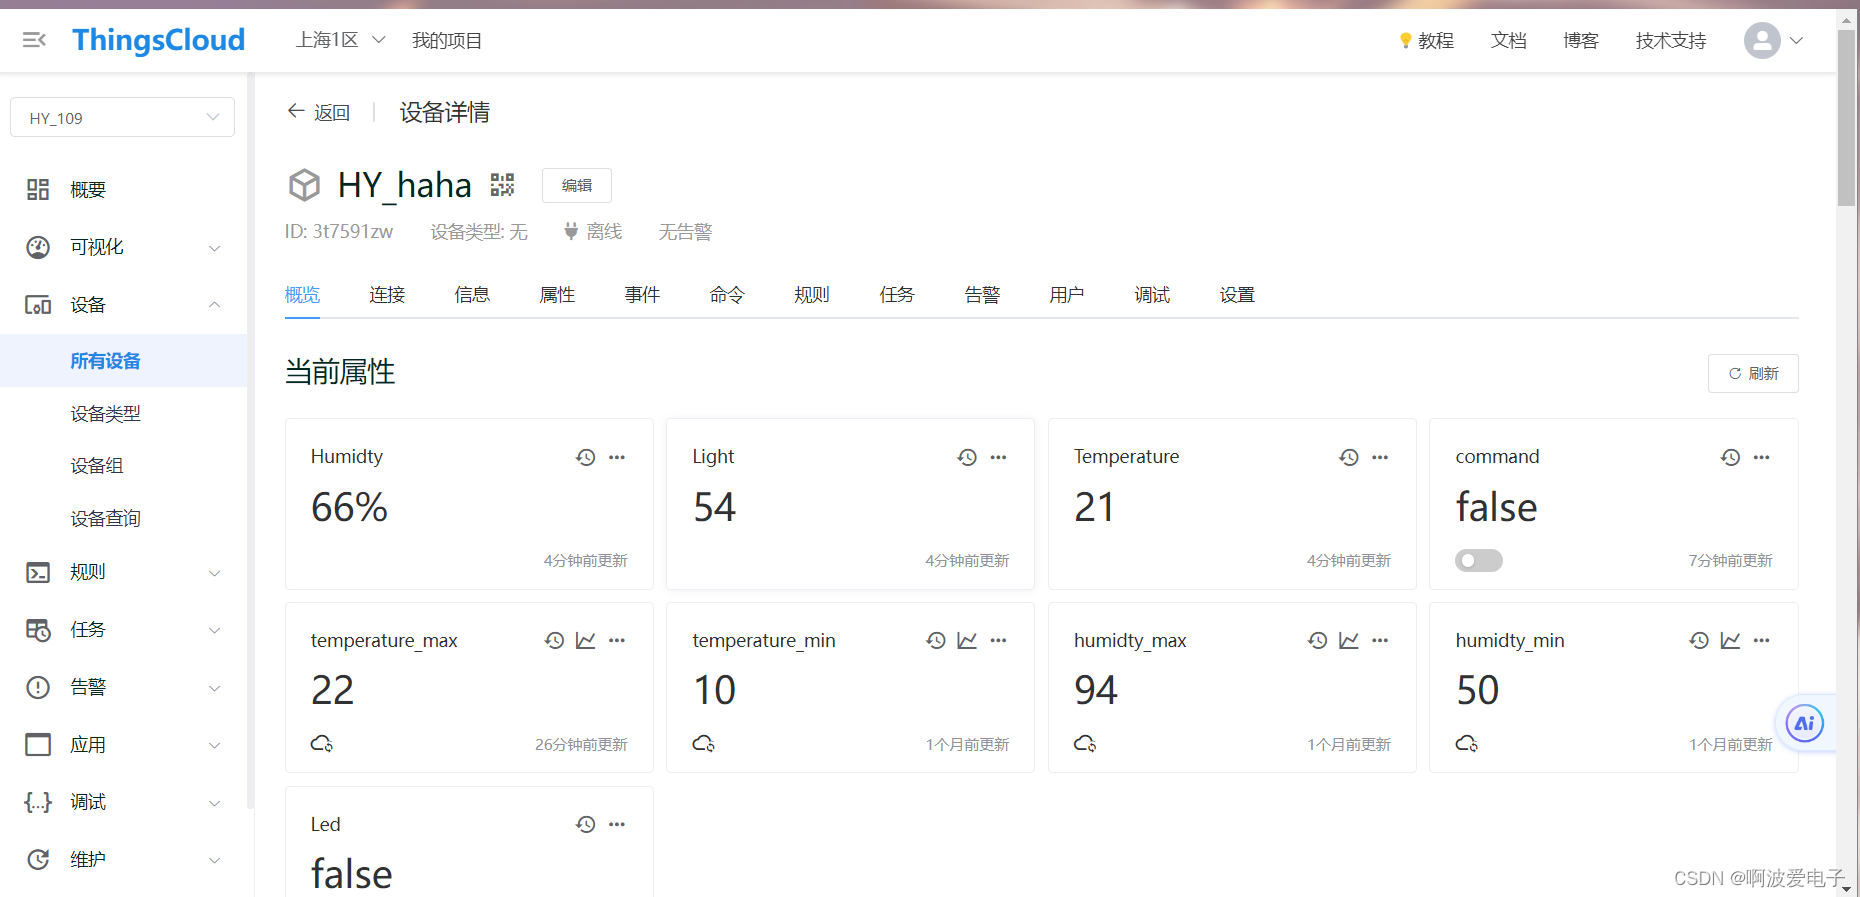Open the 技术支持 link

[1671, 40]
